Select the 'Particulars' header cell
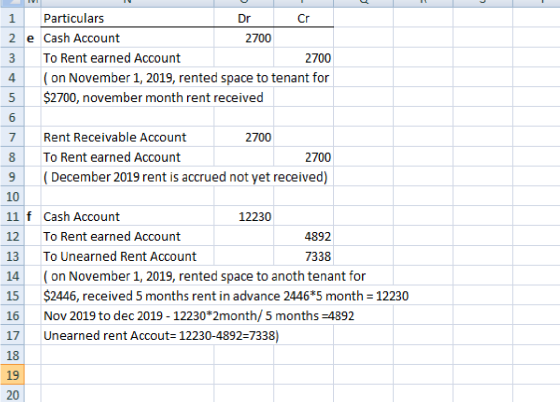The width and height of the screenshot is (560, 402). pyautogui.click(x=128, y=18)
